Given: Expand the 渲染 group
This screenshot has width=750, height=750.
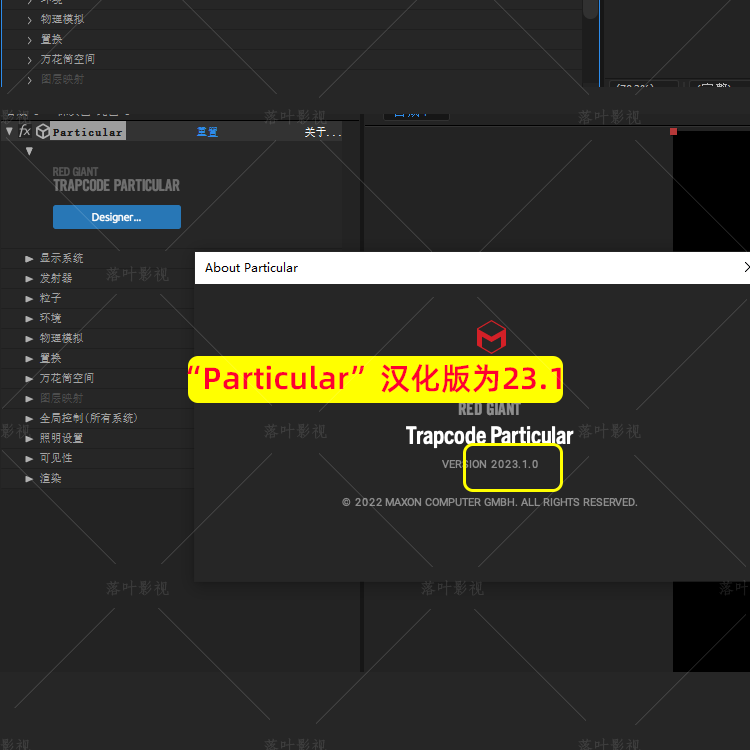Looking at the screenshot, I should pyautogui.click(x=29, y=479).
